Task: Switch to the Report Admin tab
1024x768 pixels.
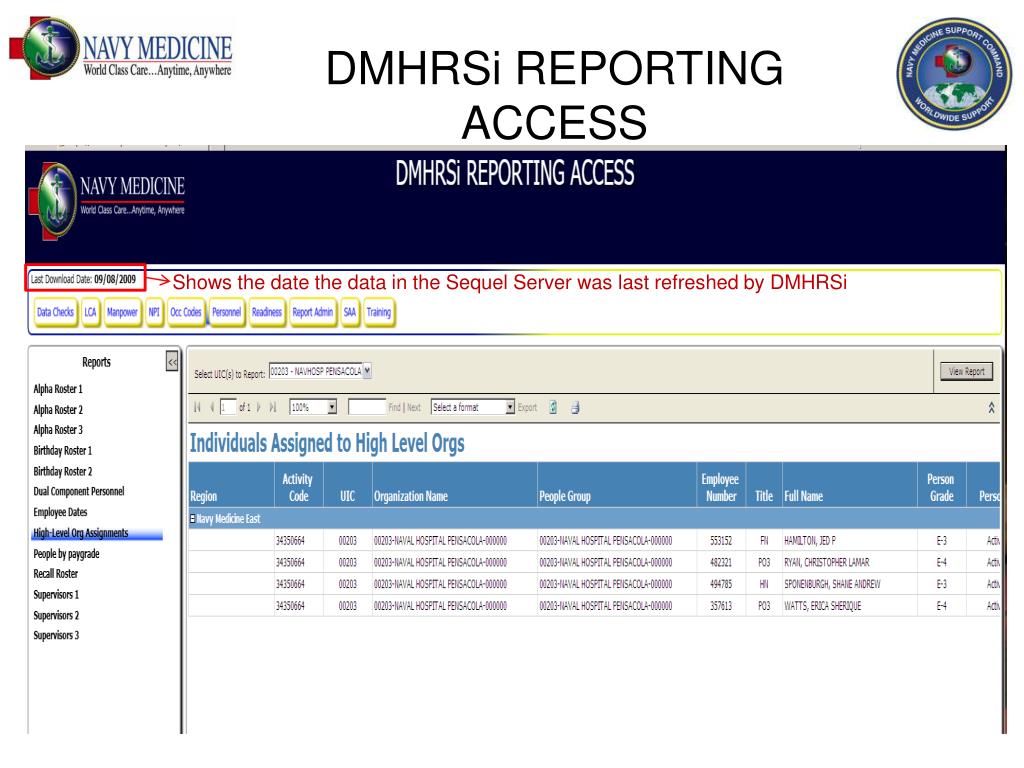Action: (313, 312)
